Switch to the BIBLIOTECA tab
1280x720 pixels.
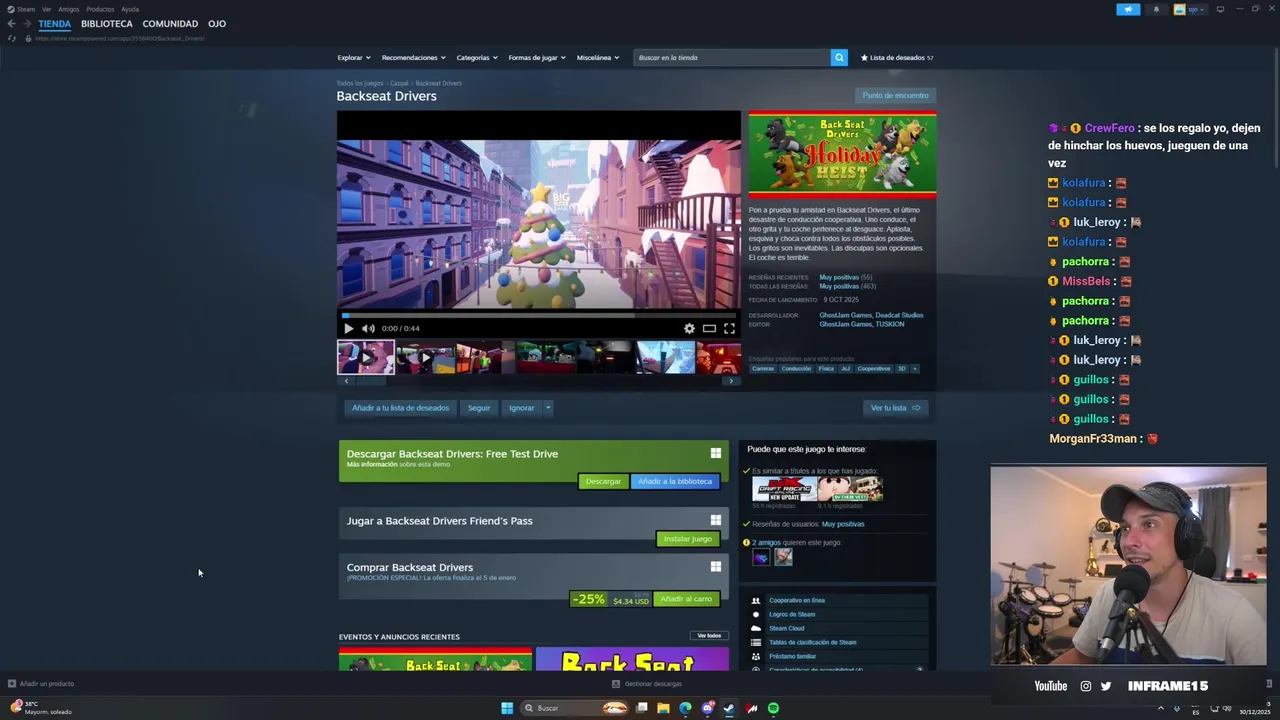pyautogui.click(x=107, y=24)
